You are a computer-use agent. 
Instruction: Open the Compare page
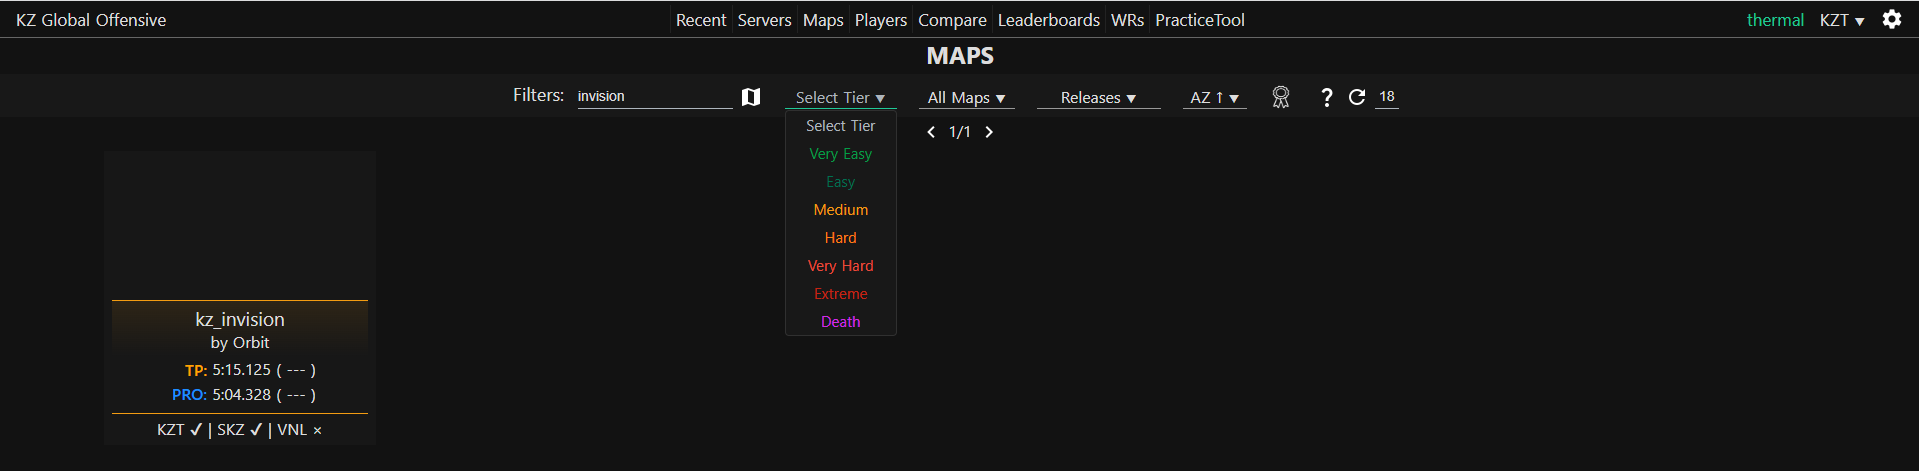tap(952, 20)
